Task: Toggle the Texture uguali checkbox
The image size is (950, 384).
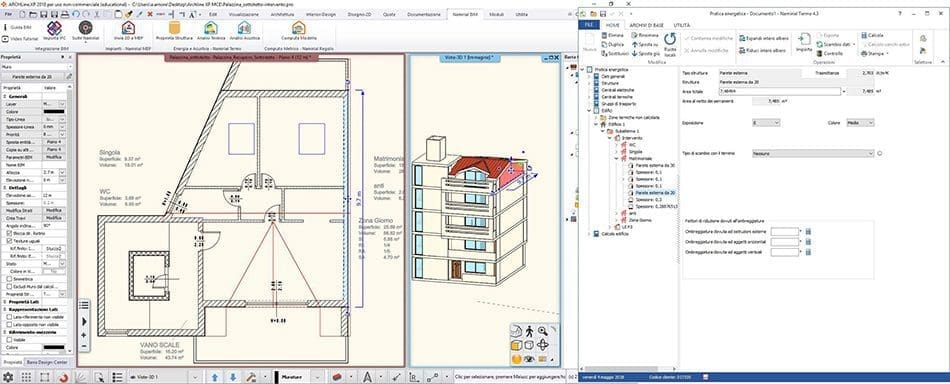Action: (8, 241)
